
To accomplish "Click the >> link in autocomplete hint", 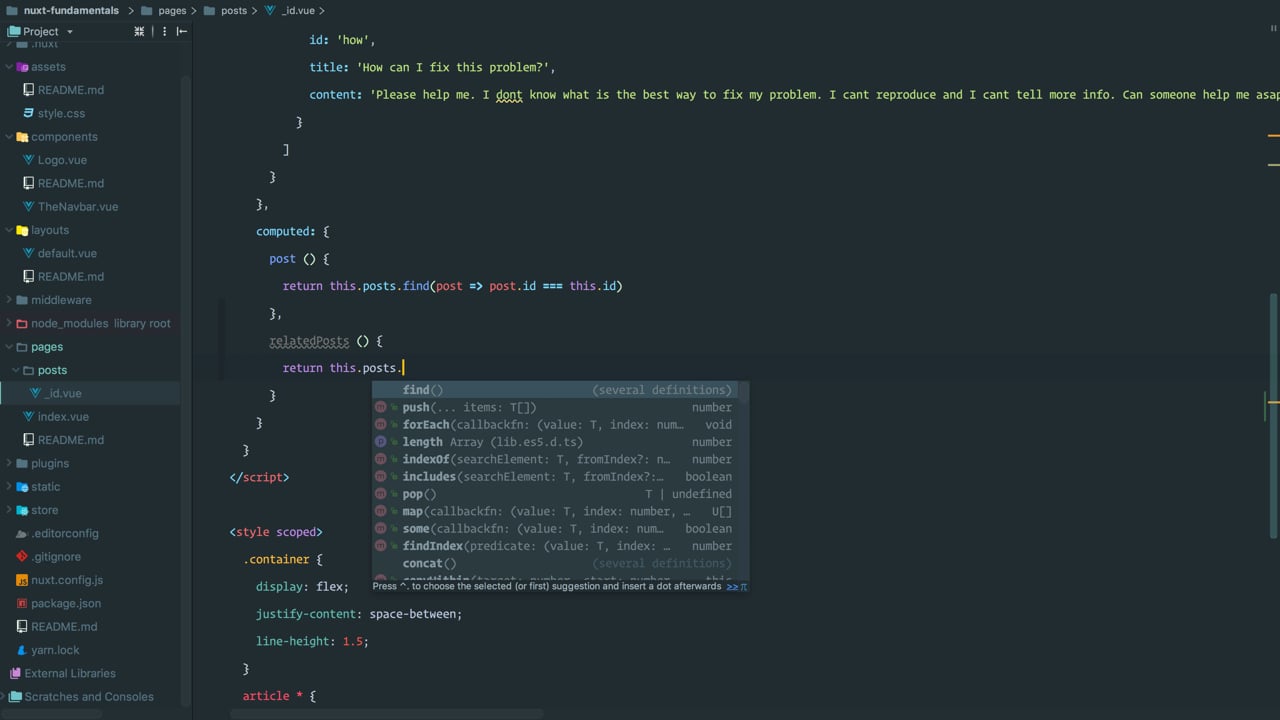I will tap(732, 586).
